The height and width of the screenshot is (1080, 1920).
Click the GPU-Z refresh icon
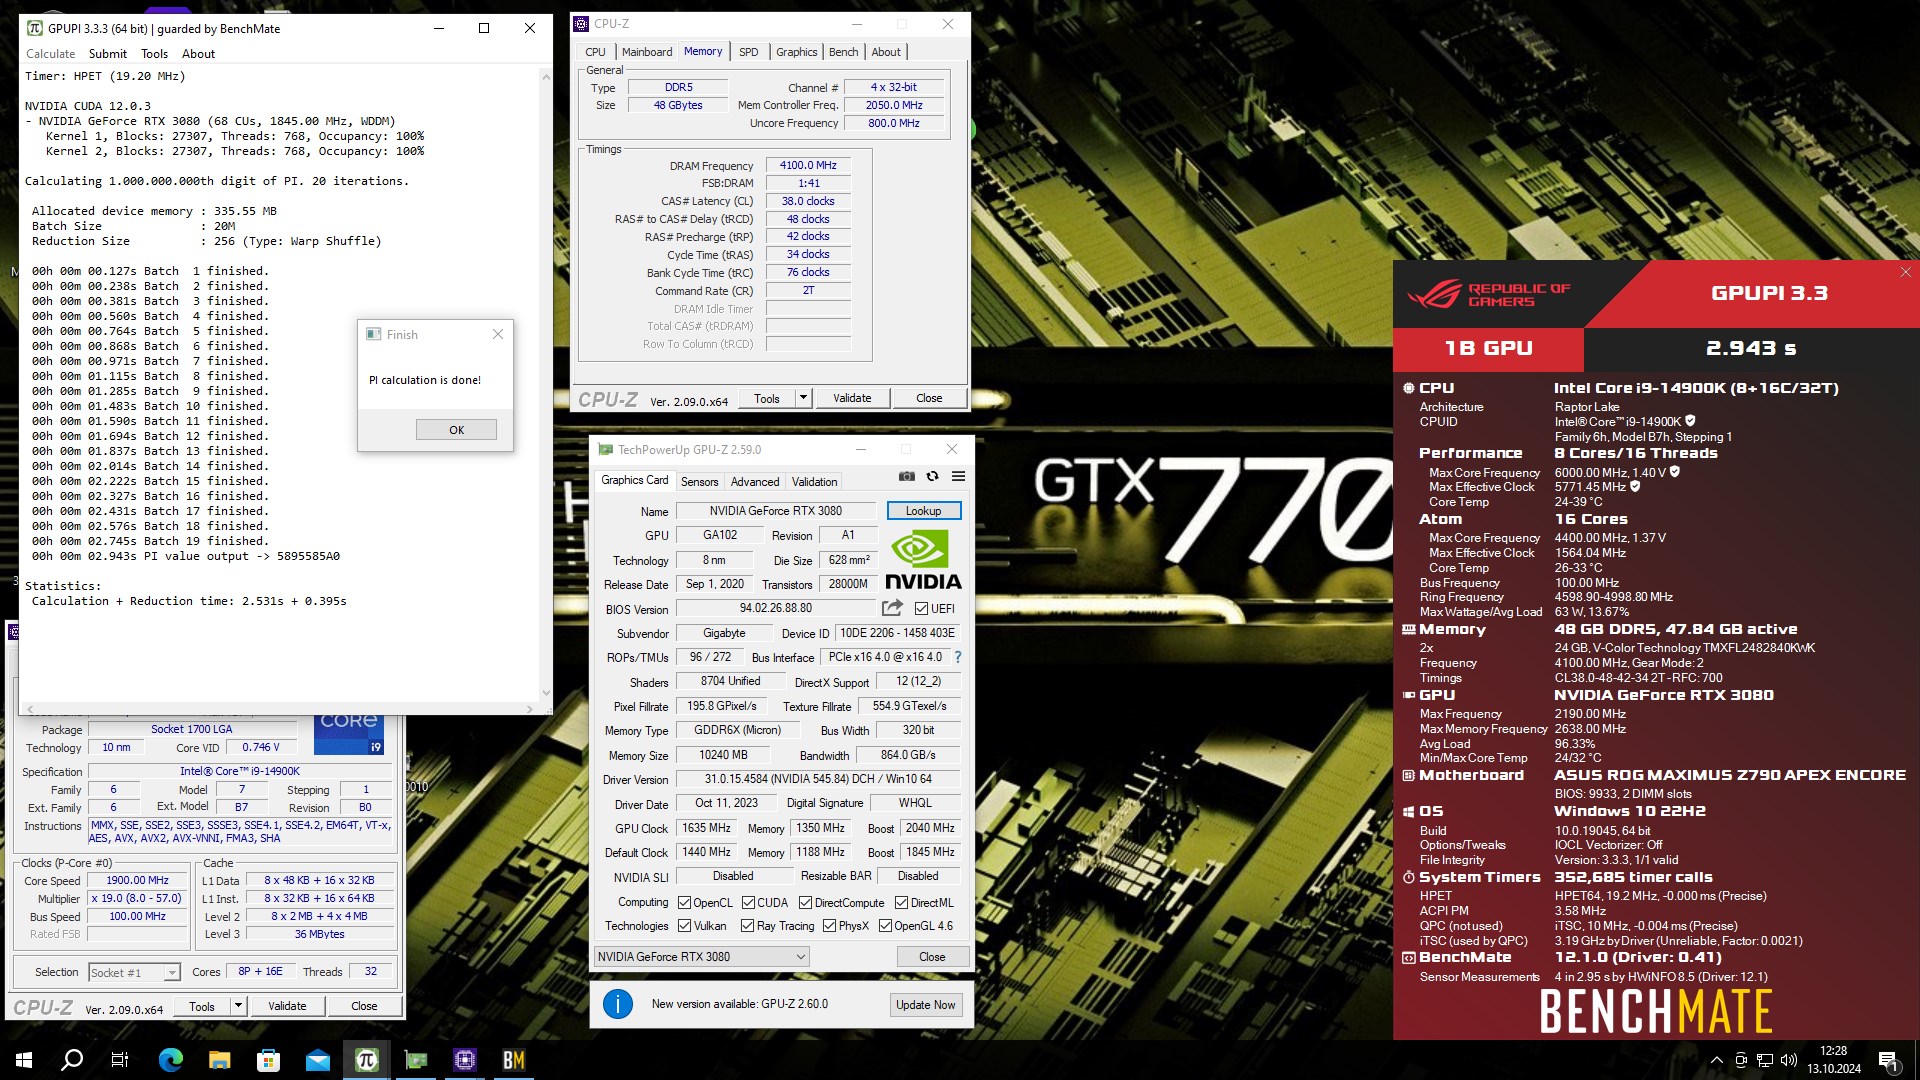[932, 477]
